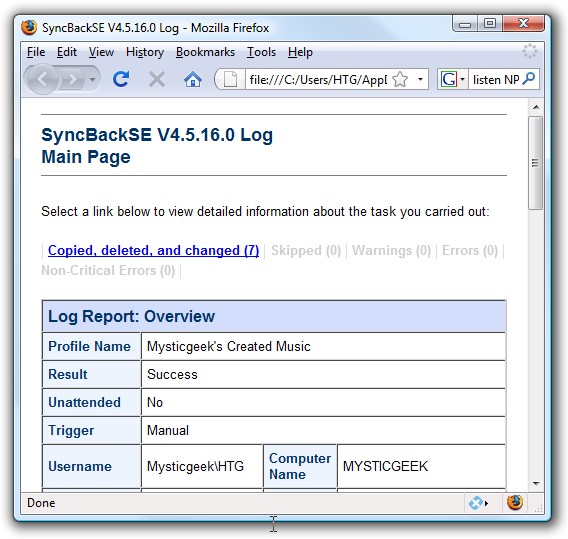The image size is (568, 539).
Task: Click 'Mysticgeek's Created Music' profile value
Action: click(x=229, y=346)
